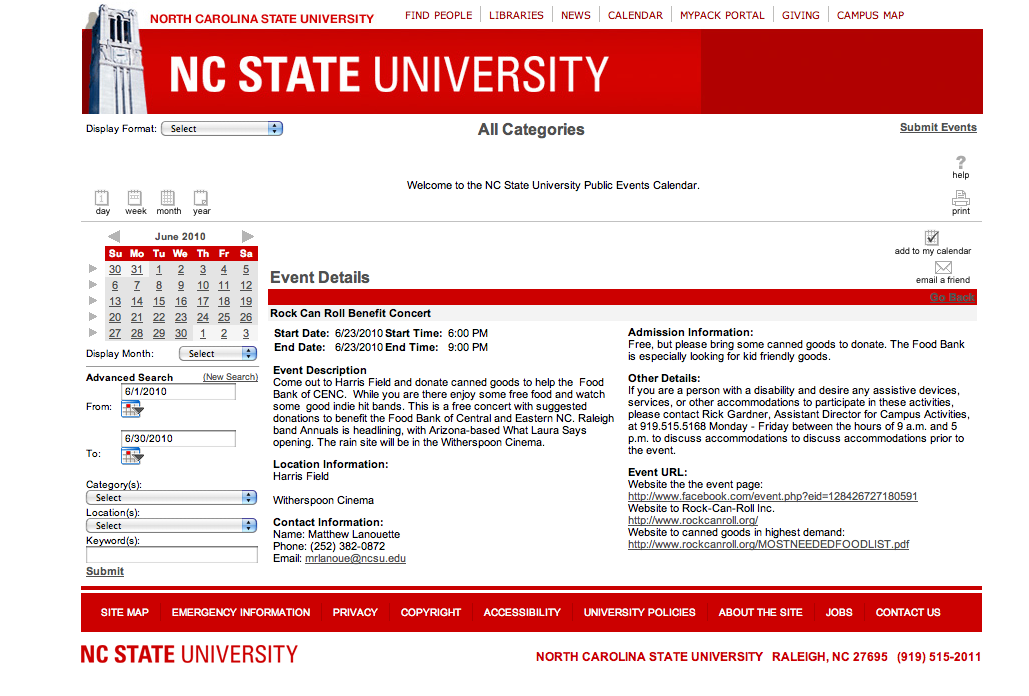Open University Policies footer link
Image resolution: width=1029 pixels, height=696 pixels.
pyautogui.click(x=639, y=612)
